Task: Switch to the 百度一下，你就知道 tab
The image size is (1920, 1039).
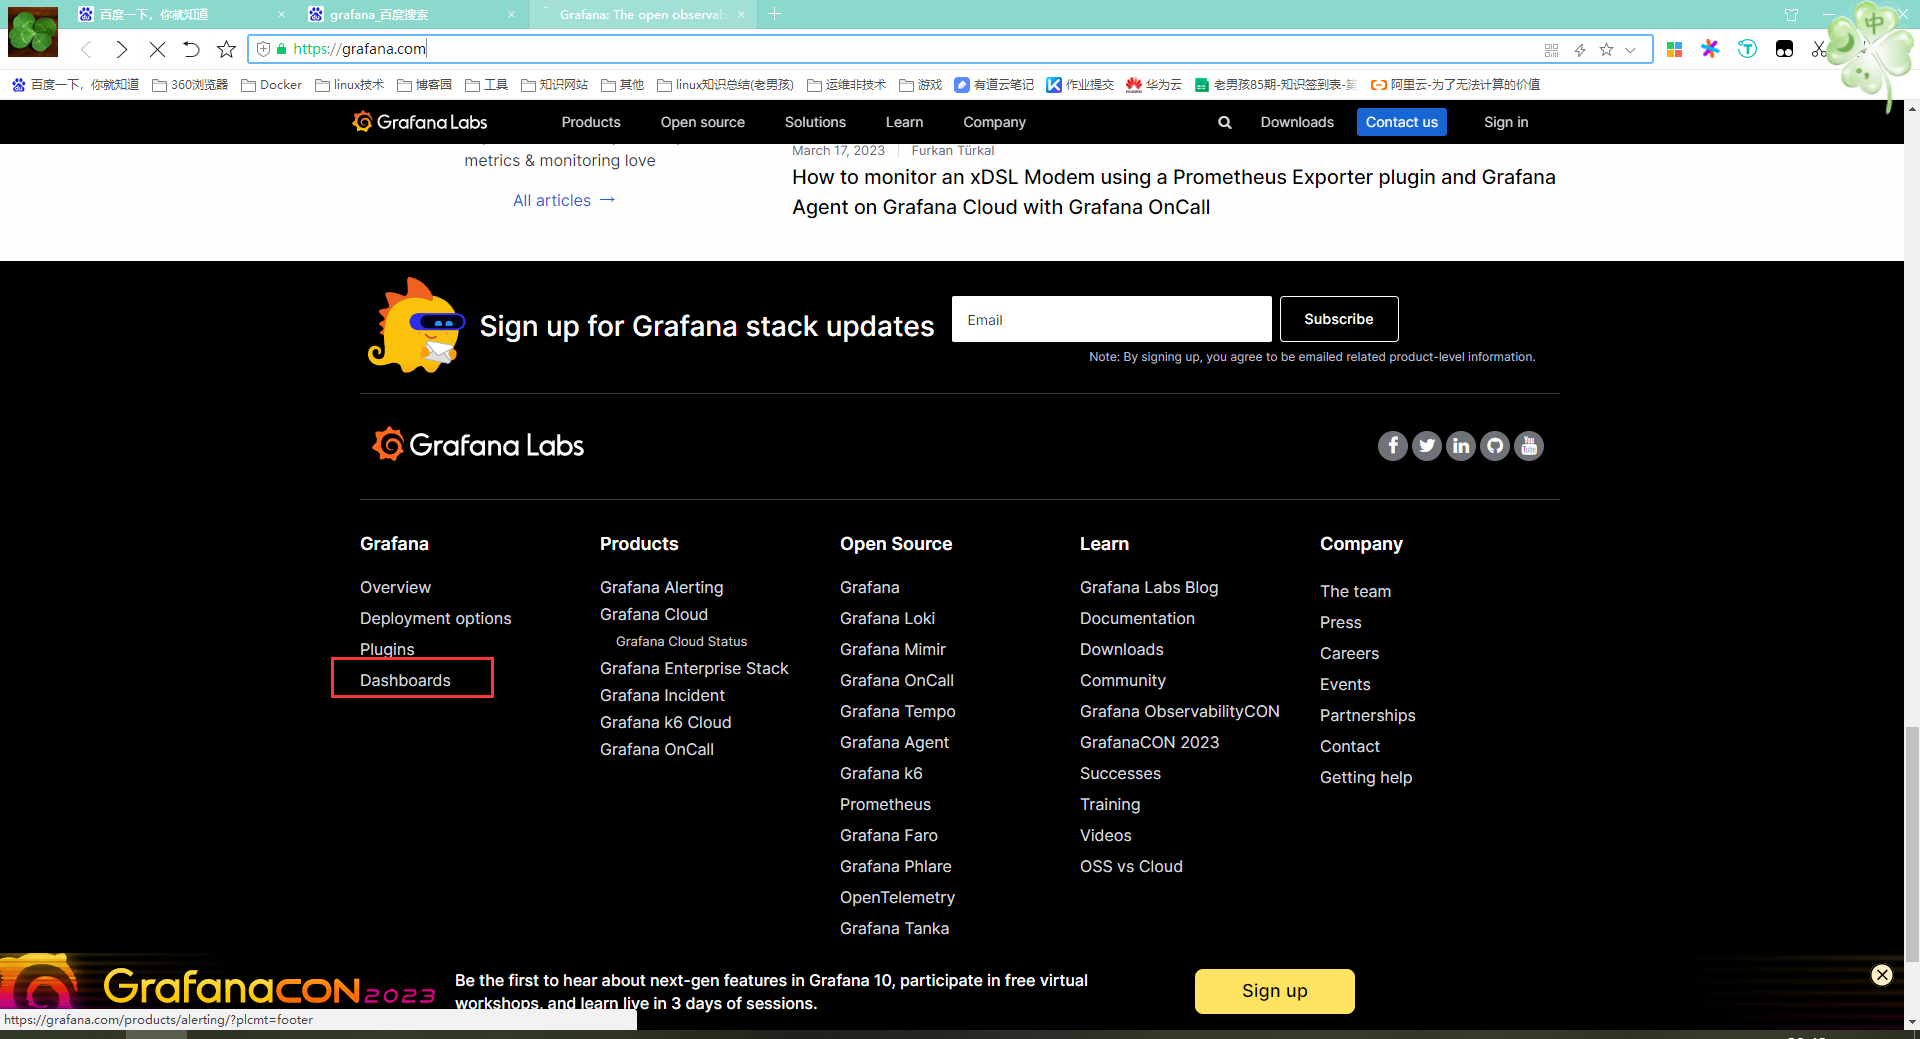Action: [180, 15]
